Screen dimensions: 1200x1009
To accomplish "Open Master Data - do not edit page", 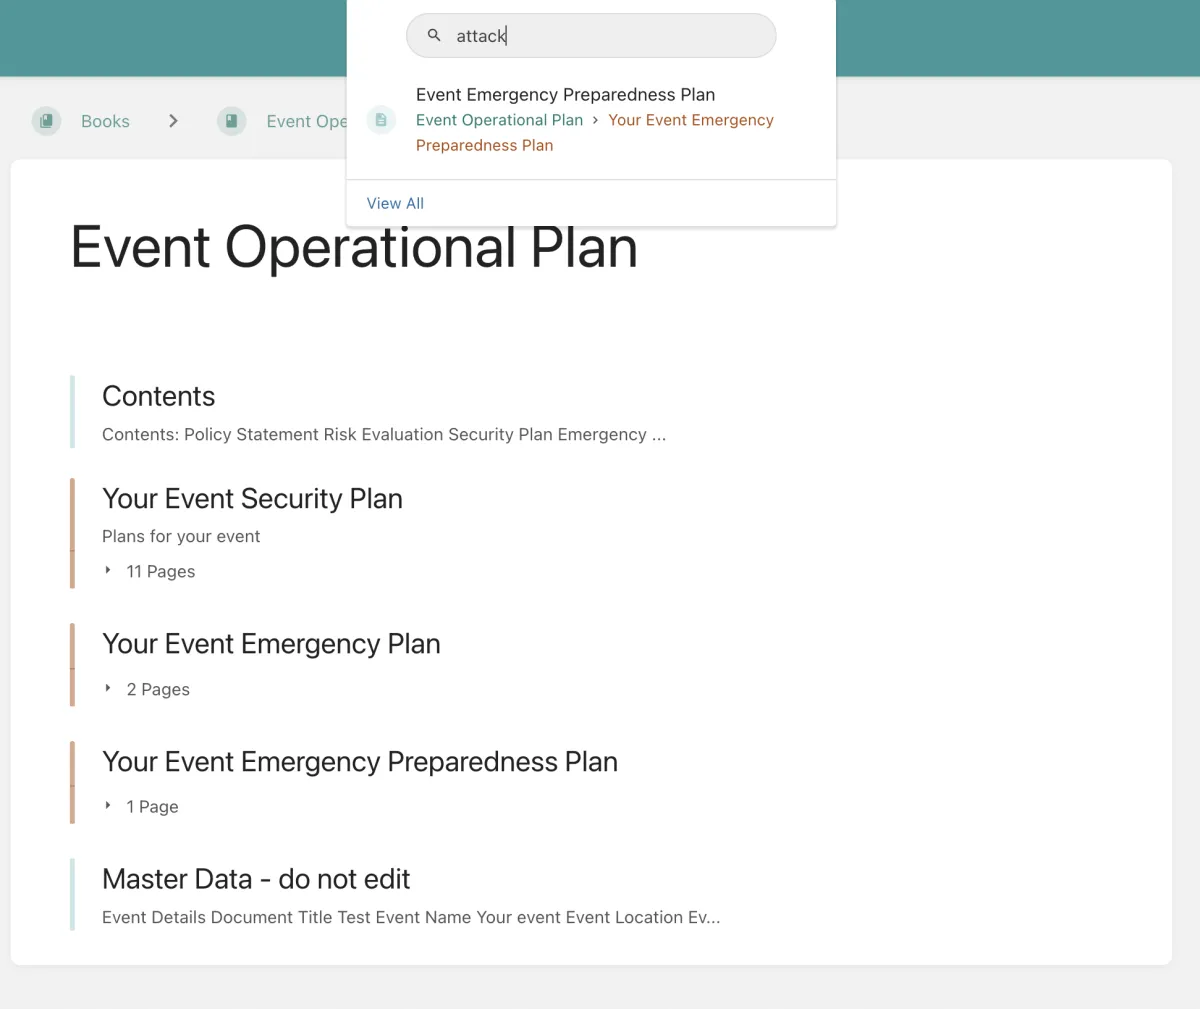I will (x=256, y=879).
